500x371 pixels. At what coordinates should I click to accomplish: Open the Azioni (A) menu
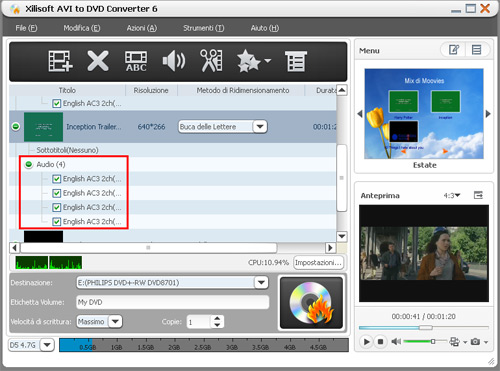[x=141, y=28]
